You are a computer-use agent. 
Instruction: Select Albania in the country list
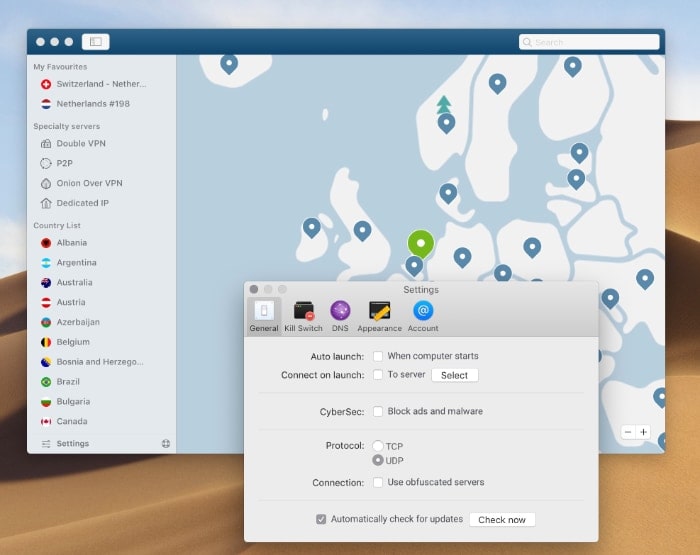(x=72, y=243)
